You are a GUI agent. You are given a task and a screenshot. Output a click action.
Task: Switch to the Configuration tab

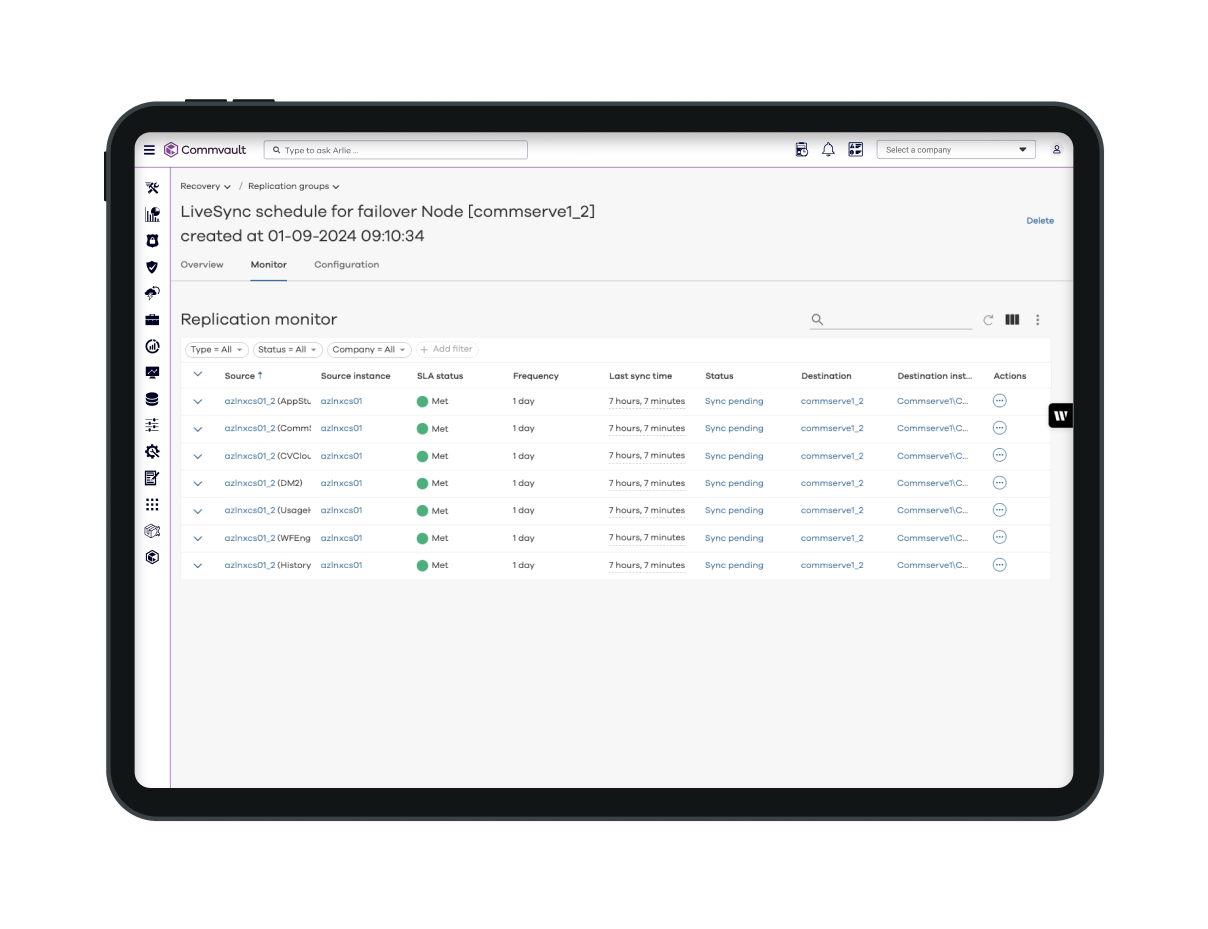coord(346,265)
